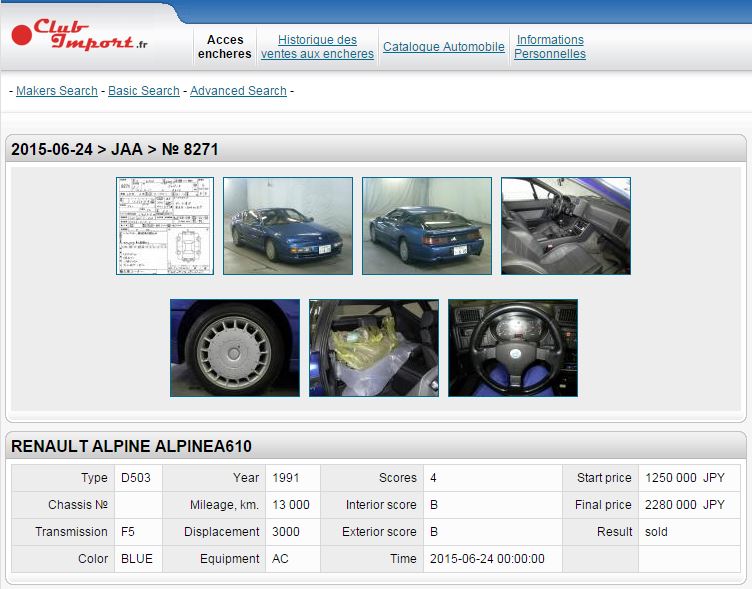View the front side car photo

[x=288, y=226]
